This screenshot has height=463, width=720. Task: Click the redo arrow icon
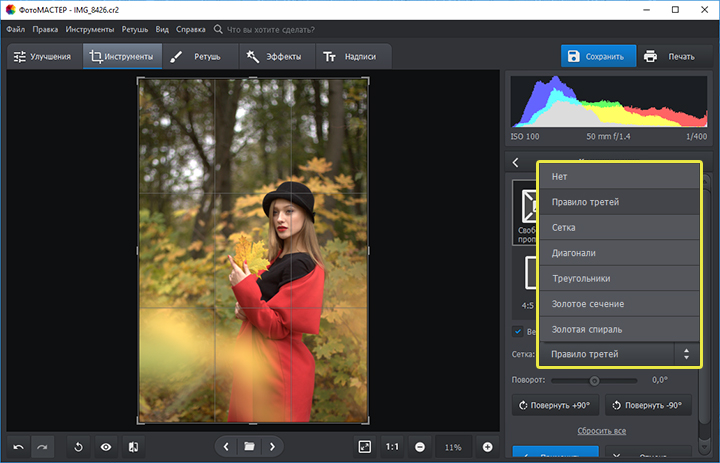(x=41, y=446)
